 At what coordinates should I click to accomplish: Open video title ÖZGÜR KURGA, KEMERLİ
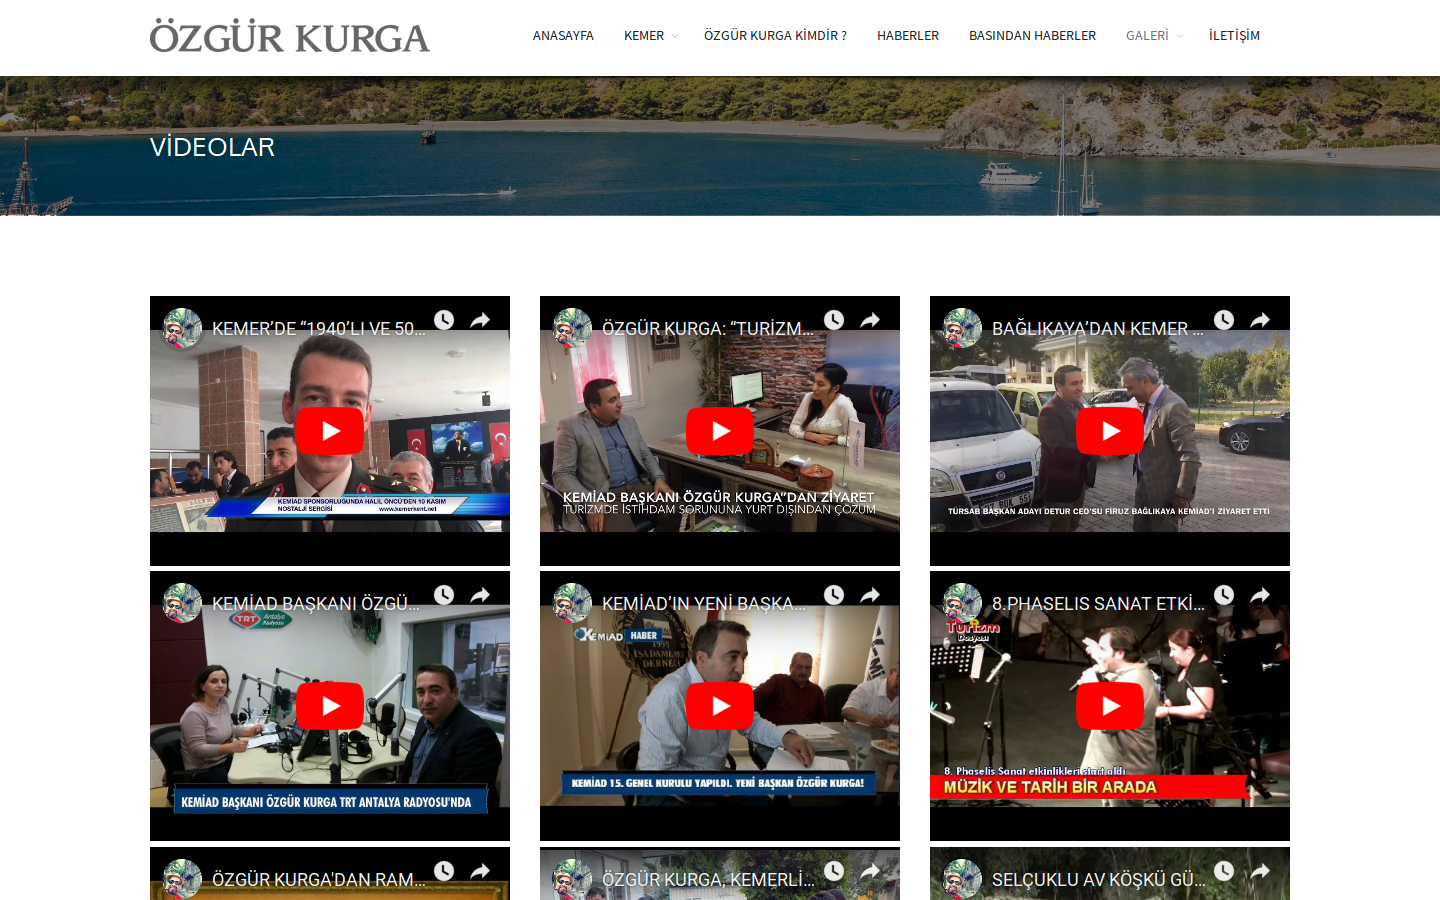[708, 880]
